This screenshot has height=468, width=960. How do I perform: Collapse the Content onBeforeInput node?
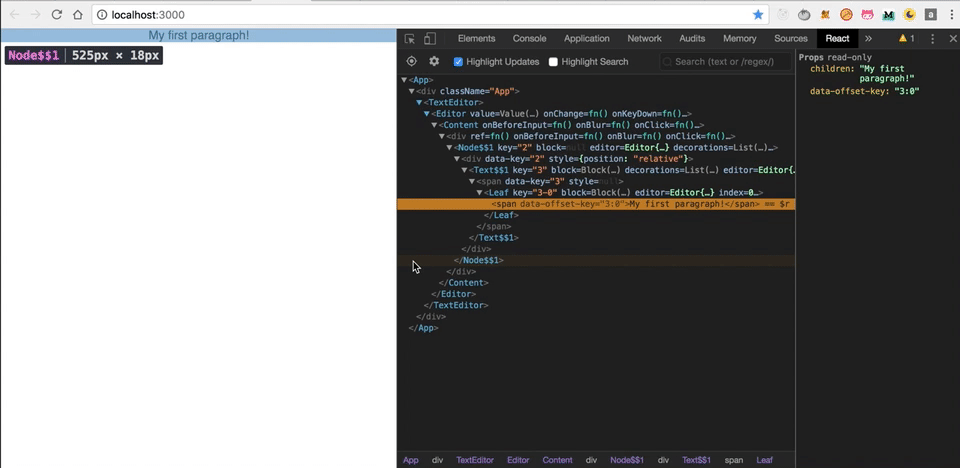434,125
